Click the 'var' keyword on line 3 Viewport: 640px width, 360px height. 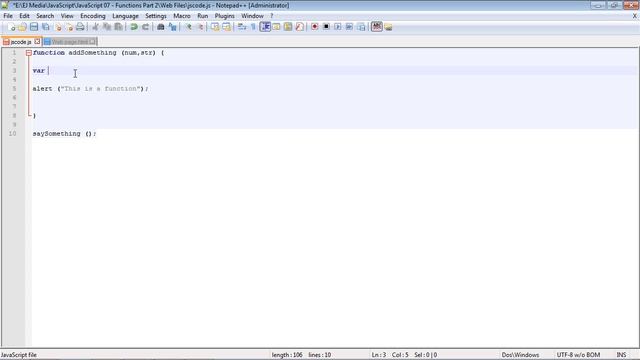[x=38, y=71]
